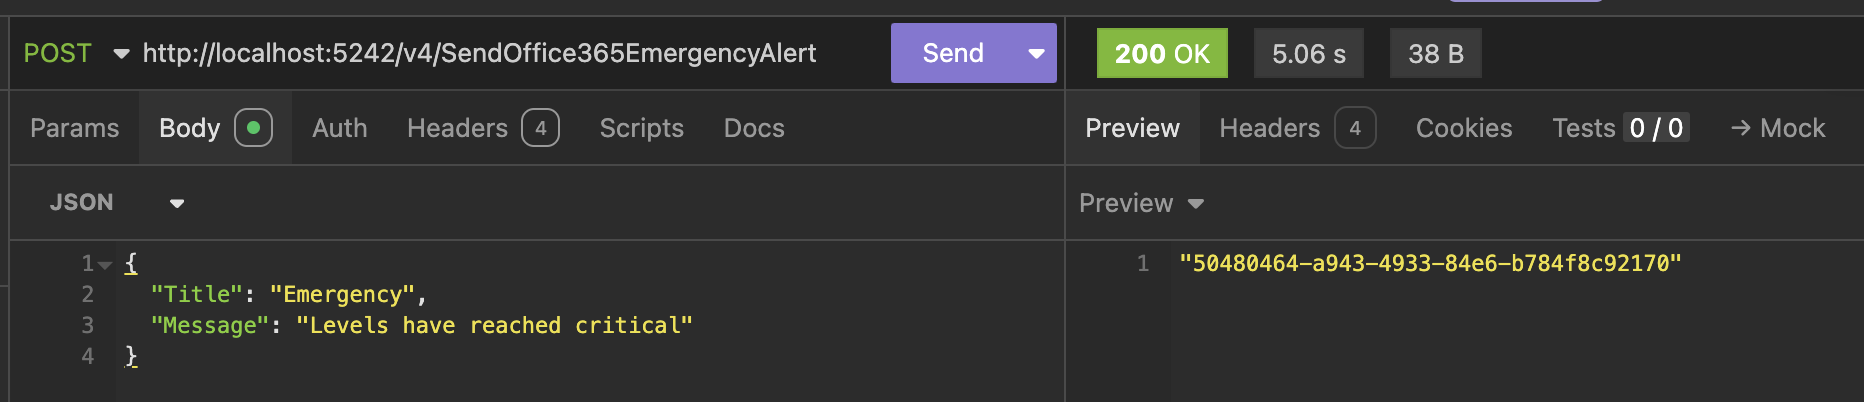The height and width of the screenshot is (402, 1864).
Task: Open the Docs tab
Action: pos(754,128)
